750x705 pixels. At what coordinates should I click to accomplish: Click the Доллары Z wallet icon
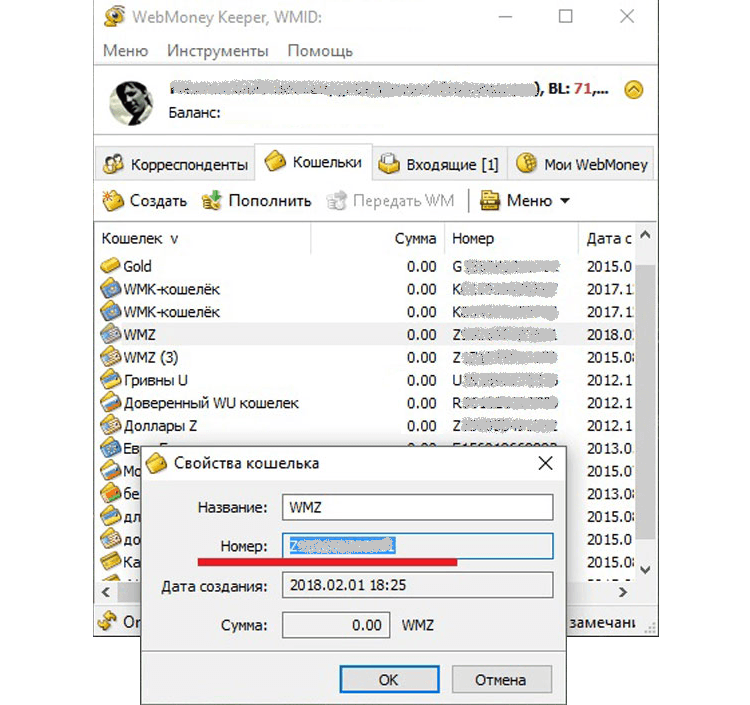tap(110, 425)
